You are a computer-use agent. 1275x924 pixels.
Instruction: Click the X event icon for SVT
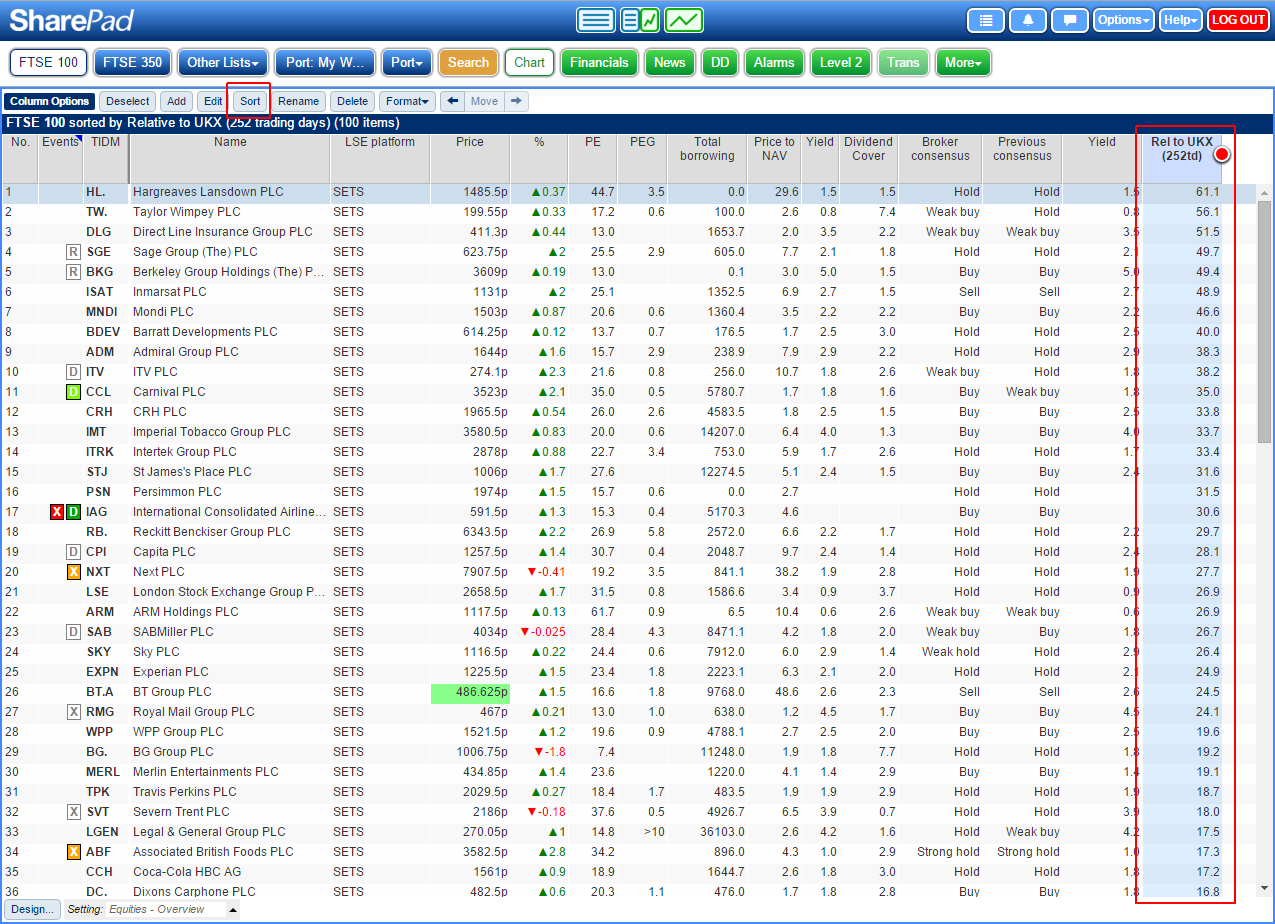(x=73, y=812)
